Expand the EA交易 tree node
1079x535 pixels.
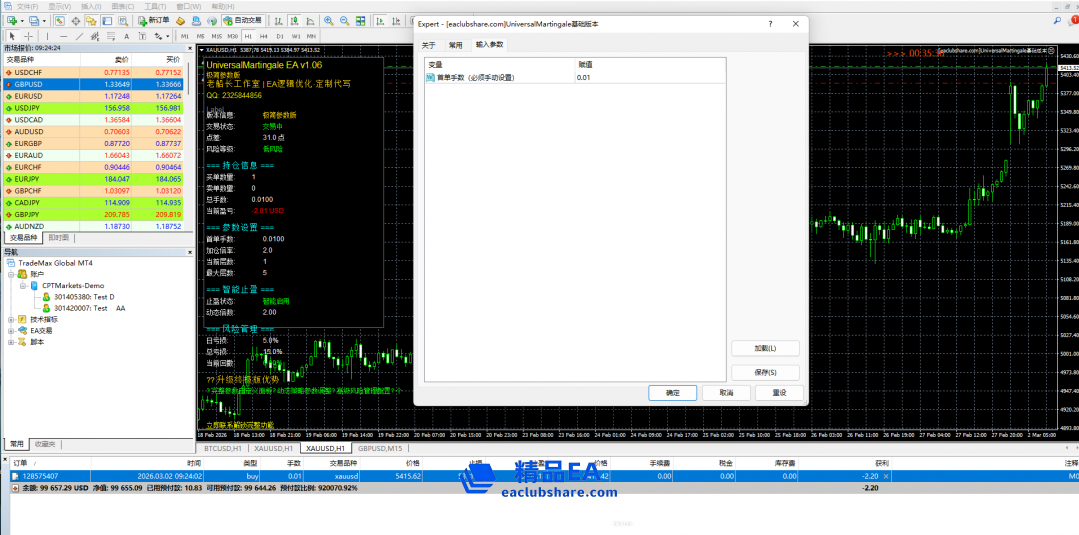(x=10, y=330)
